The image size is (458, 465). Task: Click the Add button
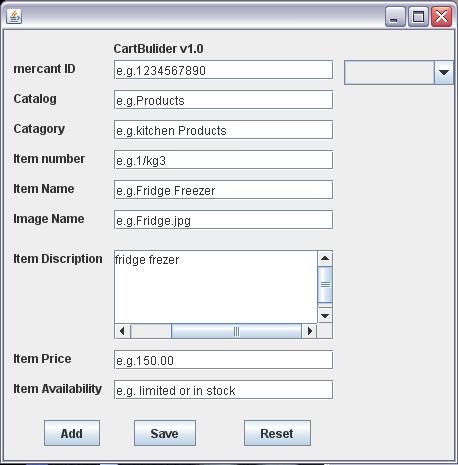(72, 433)
